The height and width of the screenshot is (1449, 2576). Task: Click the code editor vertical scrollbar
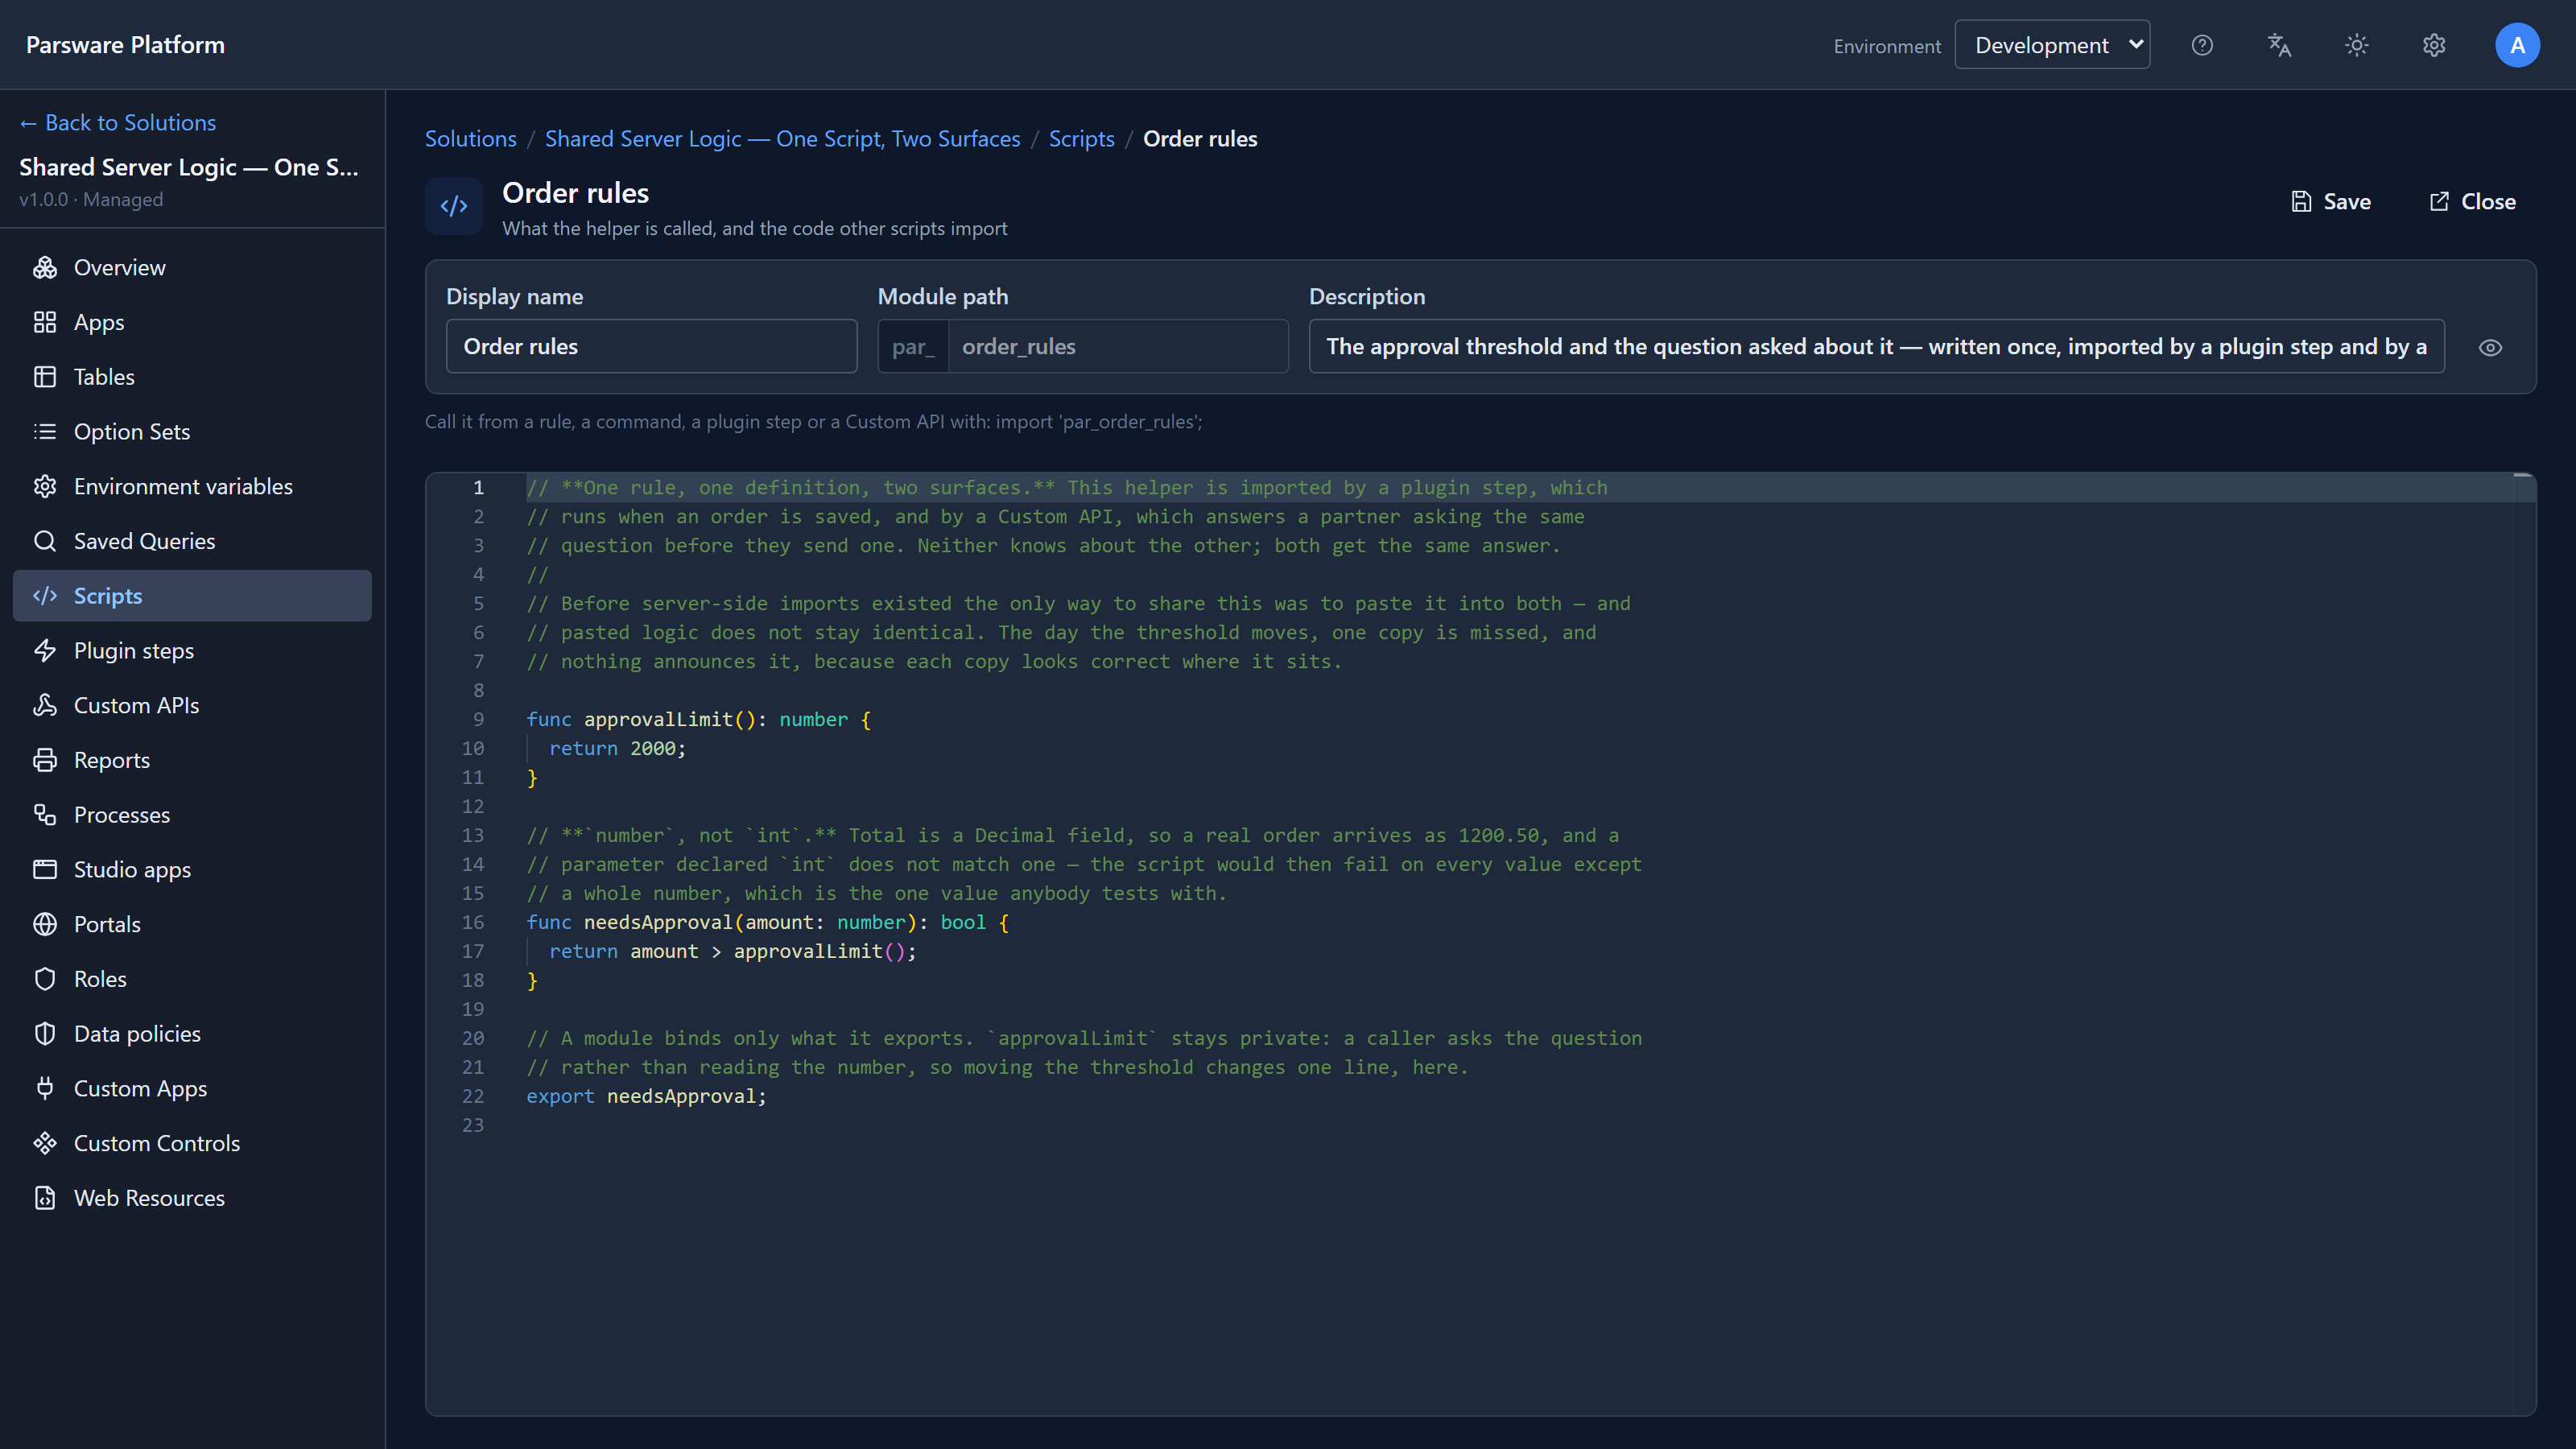tap(2524, 943)
